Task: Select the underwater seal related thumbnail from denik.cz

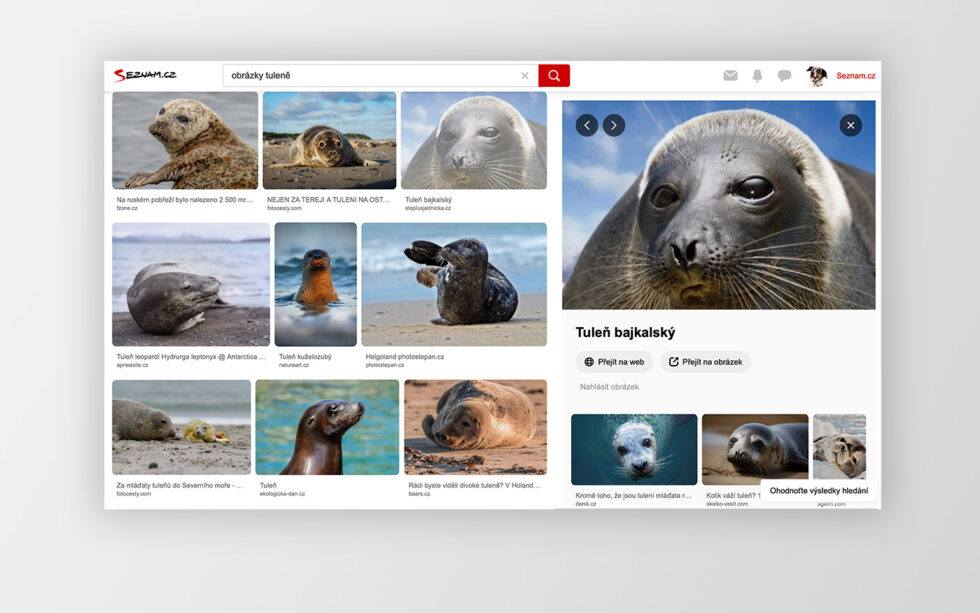Action: click(634, 449)
